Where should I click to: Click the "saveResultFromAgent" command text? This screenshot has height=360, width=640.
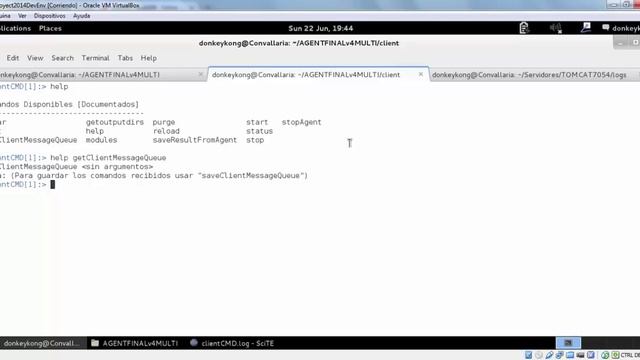195,140
